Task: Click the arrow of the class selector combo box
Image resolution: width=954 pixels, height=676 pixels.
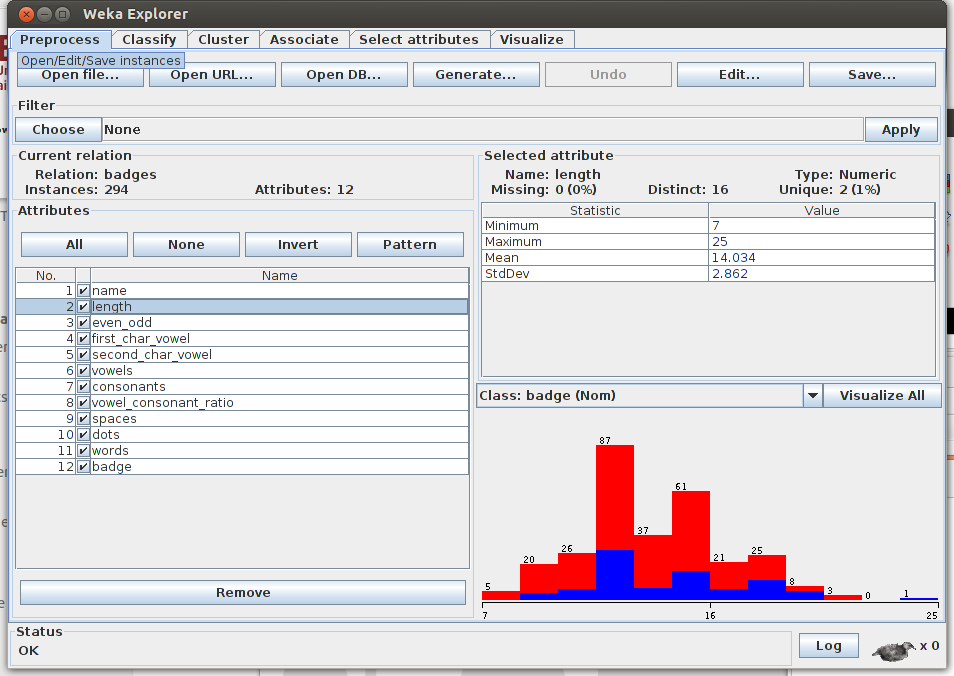Action: (811, 396)
